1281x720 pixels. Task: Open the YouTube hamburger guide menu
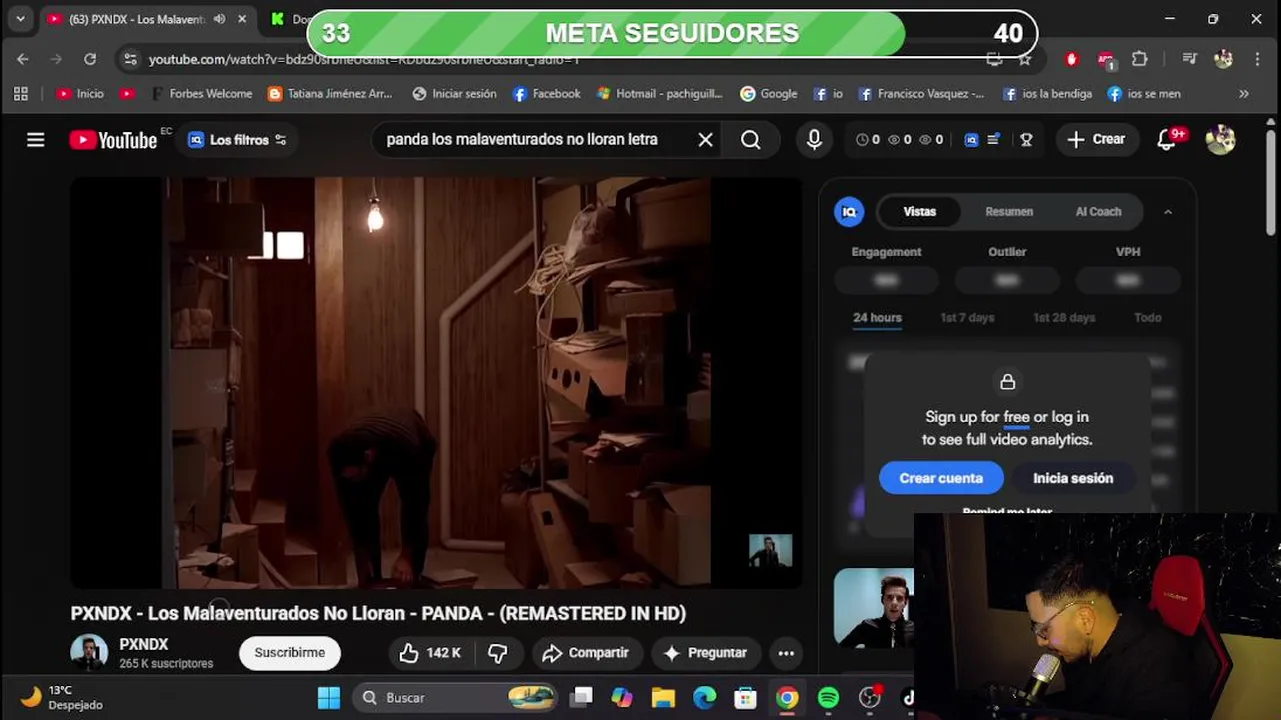36,140
